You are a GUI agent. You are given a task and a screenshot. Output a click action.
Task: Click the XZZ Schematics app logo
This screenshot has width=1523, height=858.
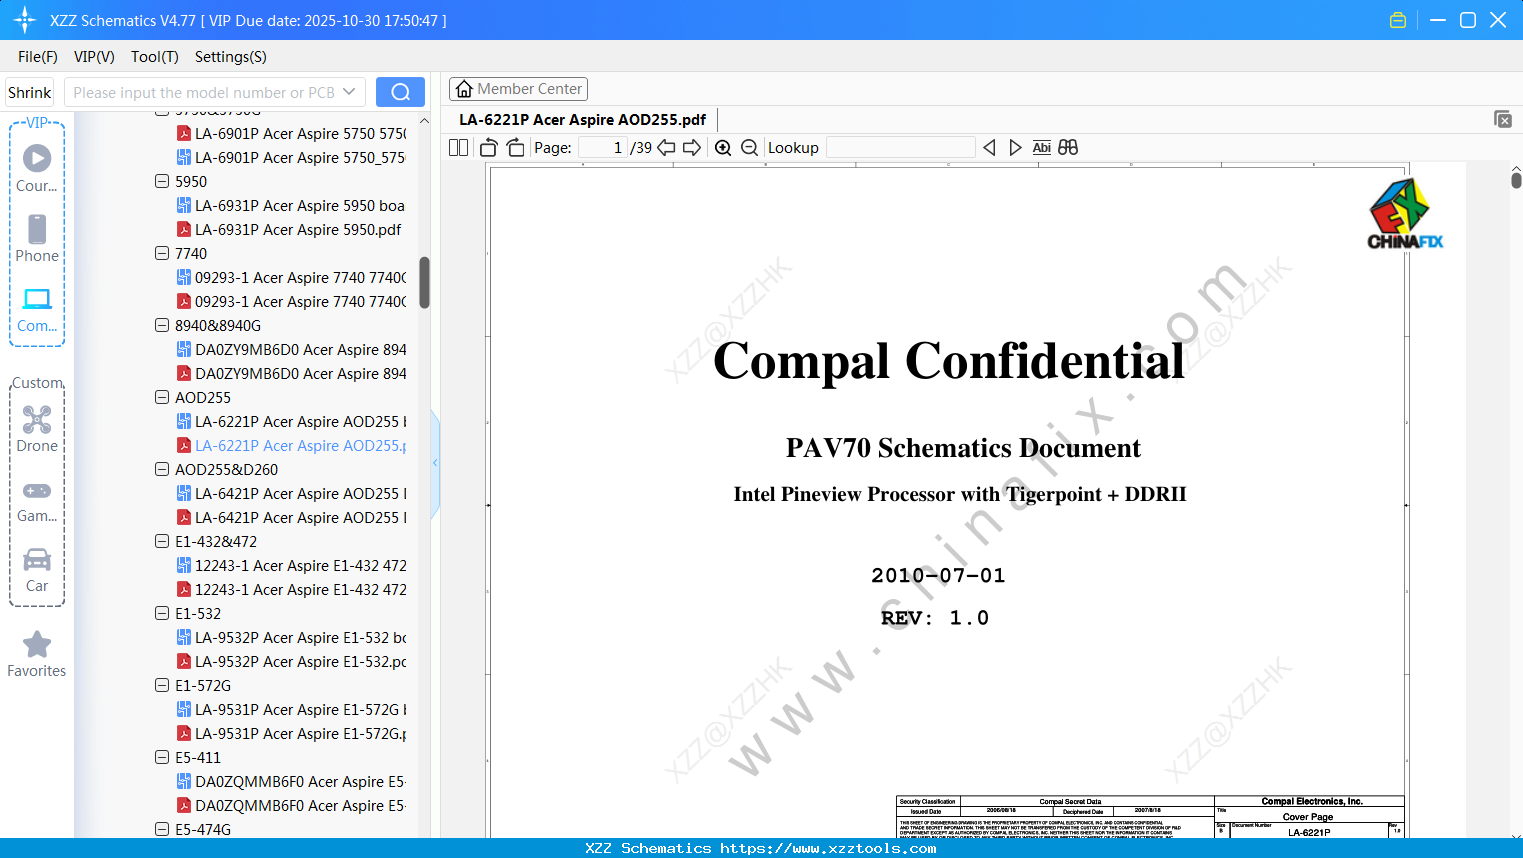(25, 20)
